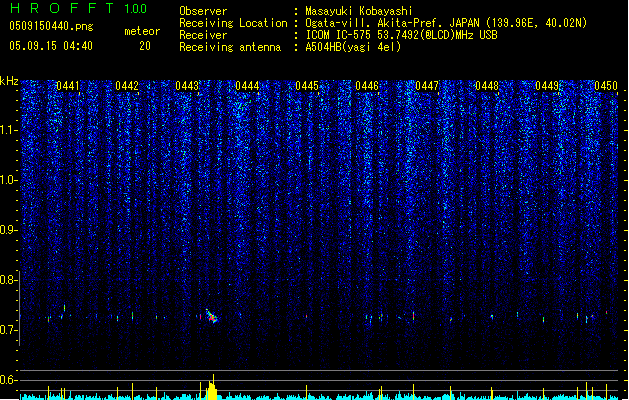This screenshot has width=629, height=400.
Task: Click the HROFFT 1.0.0 title text
Action: 79,8
